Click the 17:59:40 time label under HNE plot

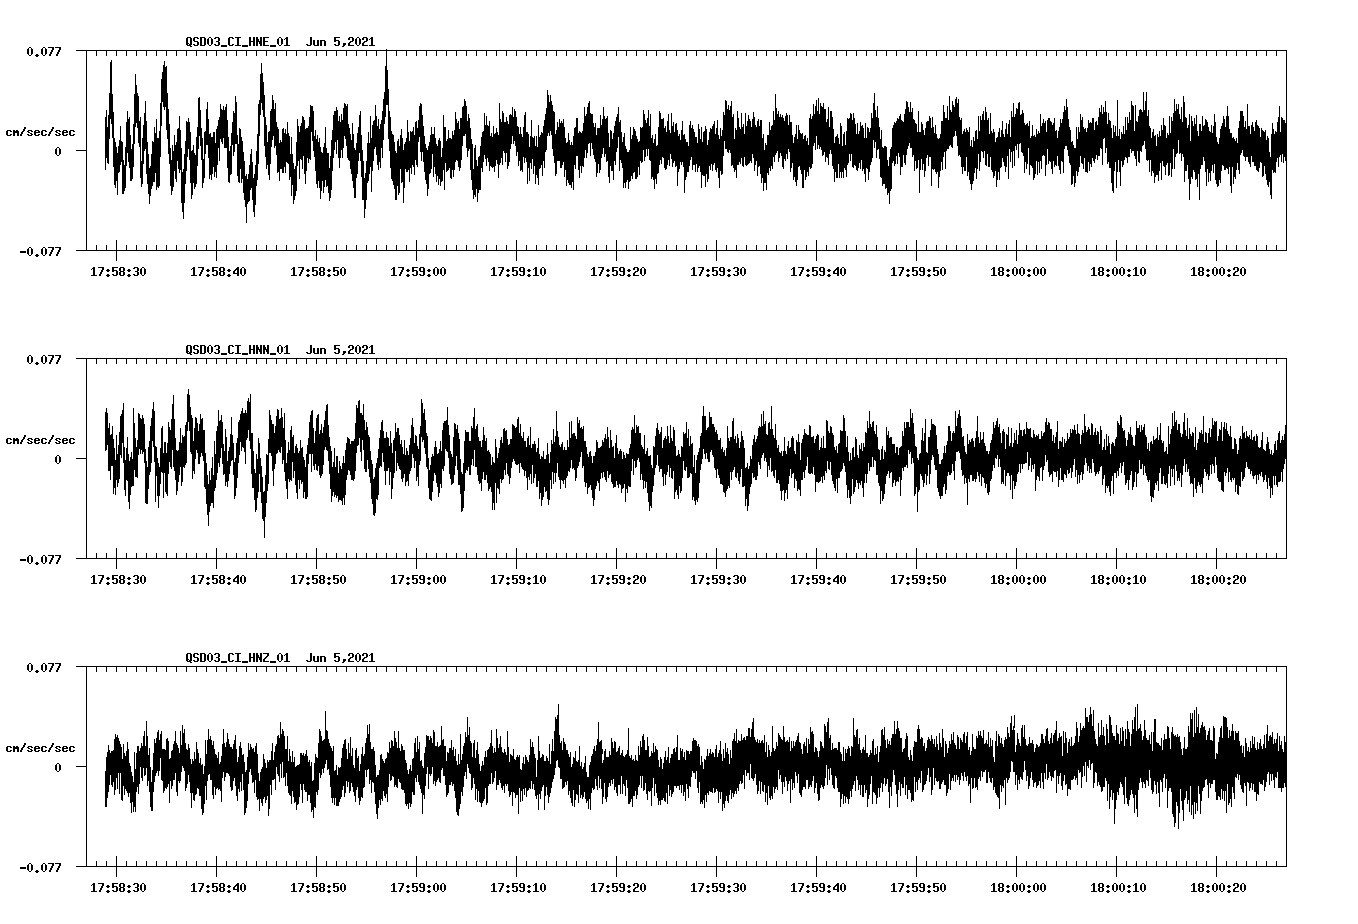818,272
